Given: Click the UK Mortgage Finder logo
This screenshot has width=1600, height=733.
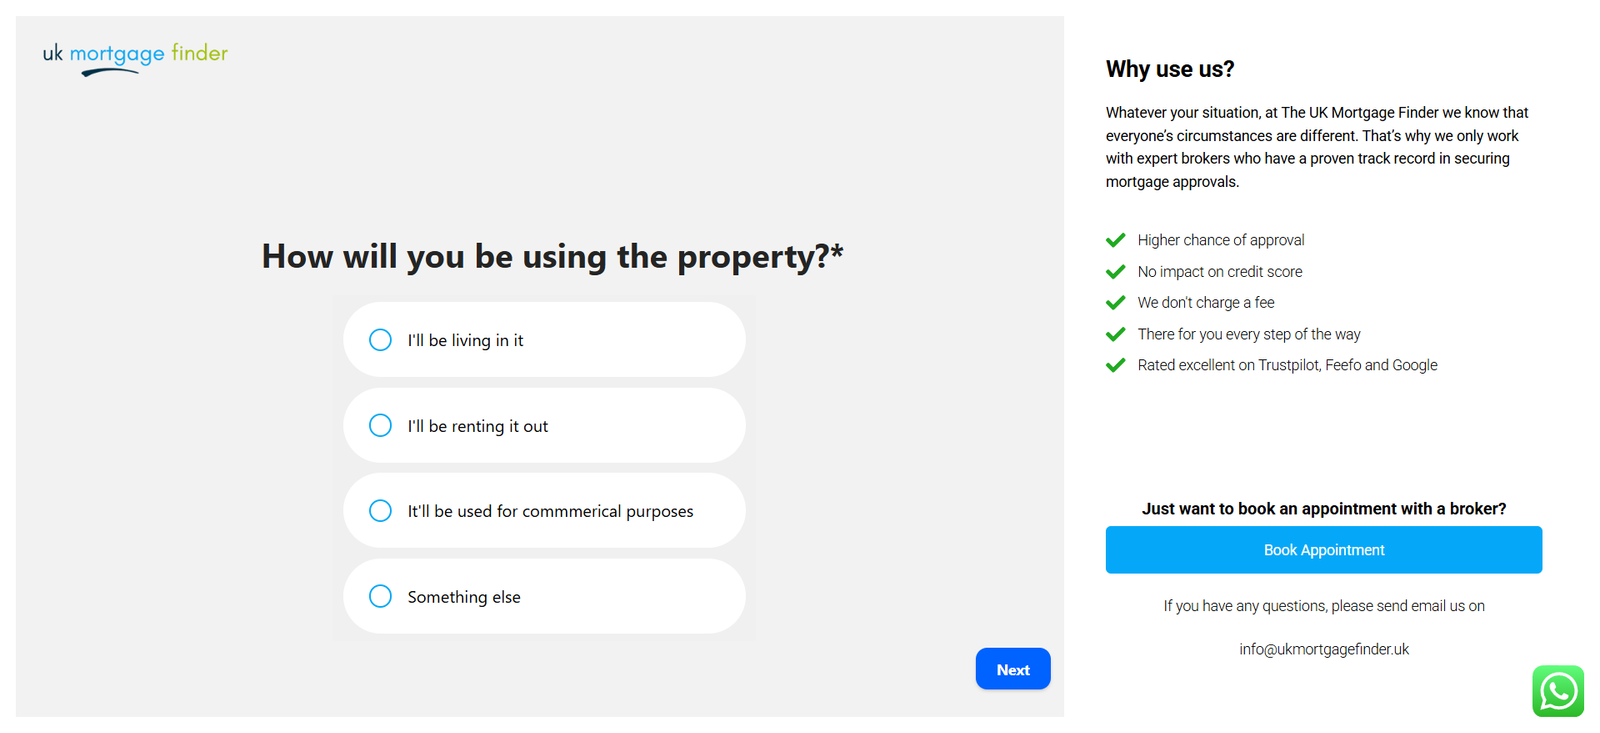Looking at the screenshot, I should pos(135,57).
